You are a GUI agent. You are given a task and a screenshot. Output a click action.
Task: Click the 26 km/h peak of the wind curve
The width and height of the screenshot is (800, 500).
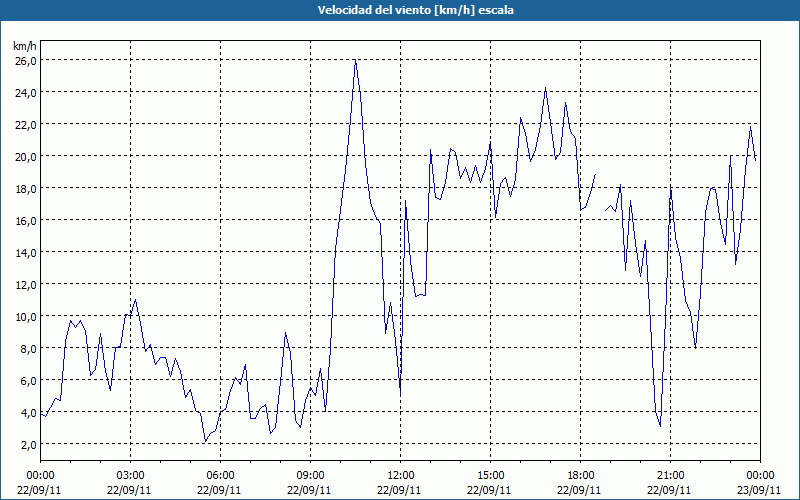(x=355, y=60)
